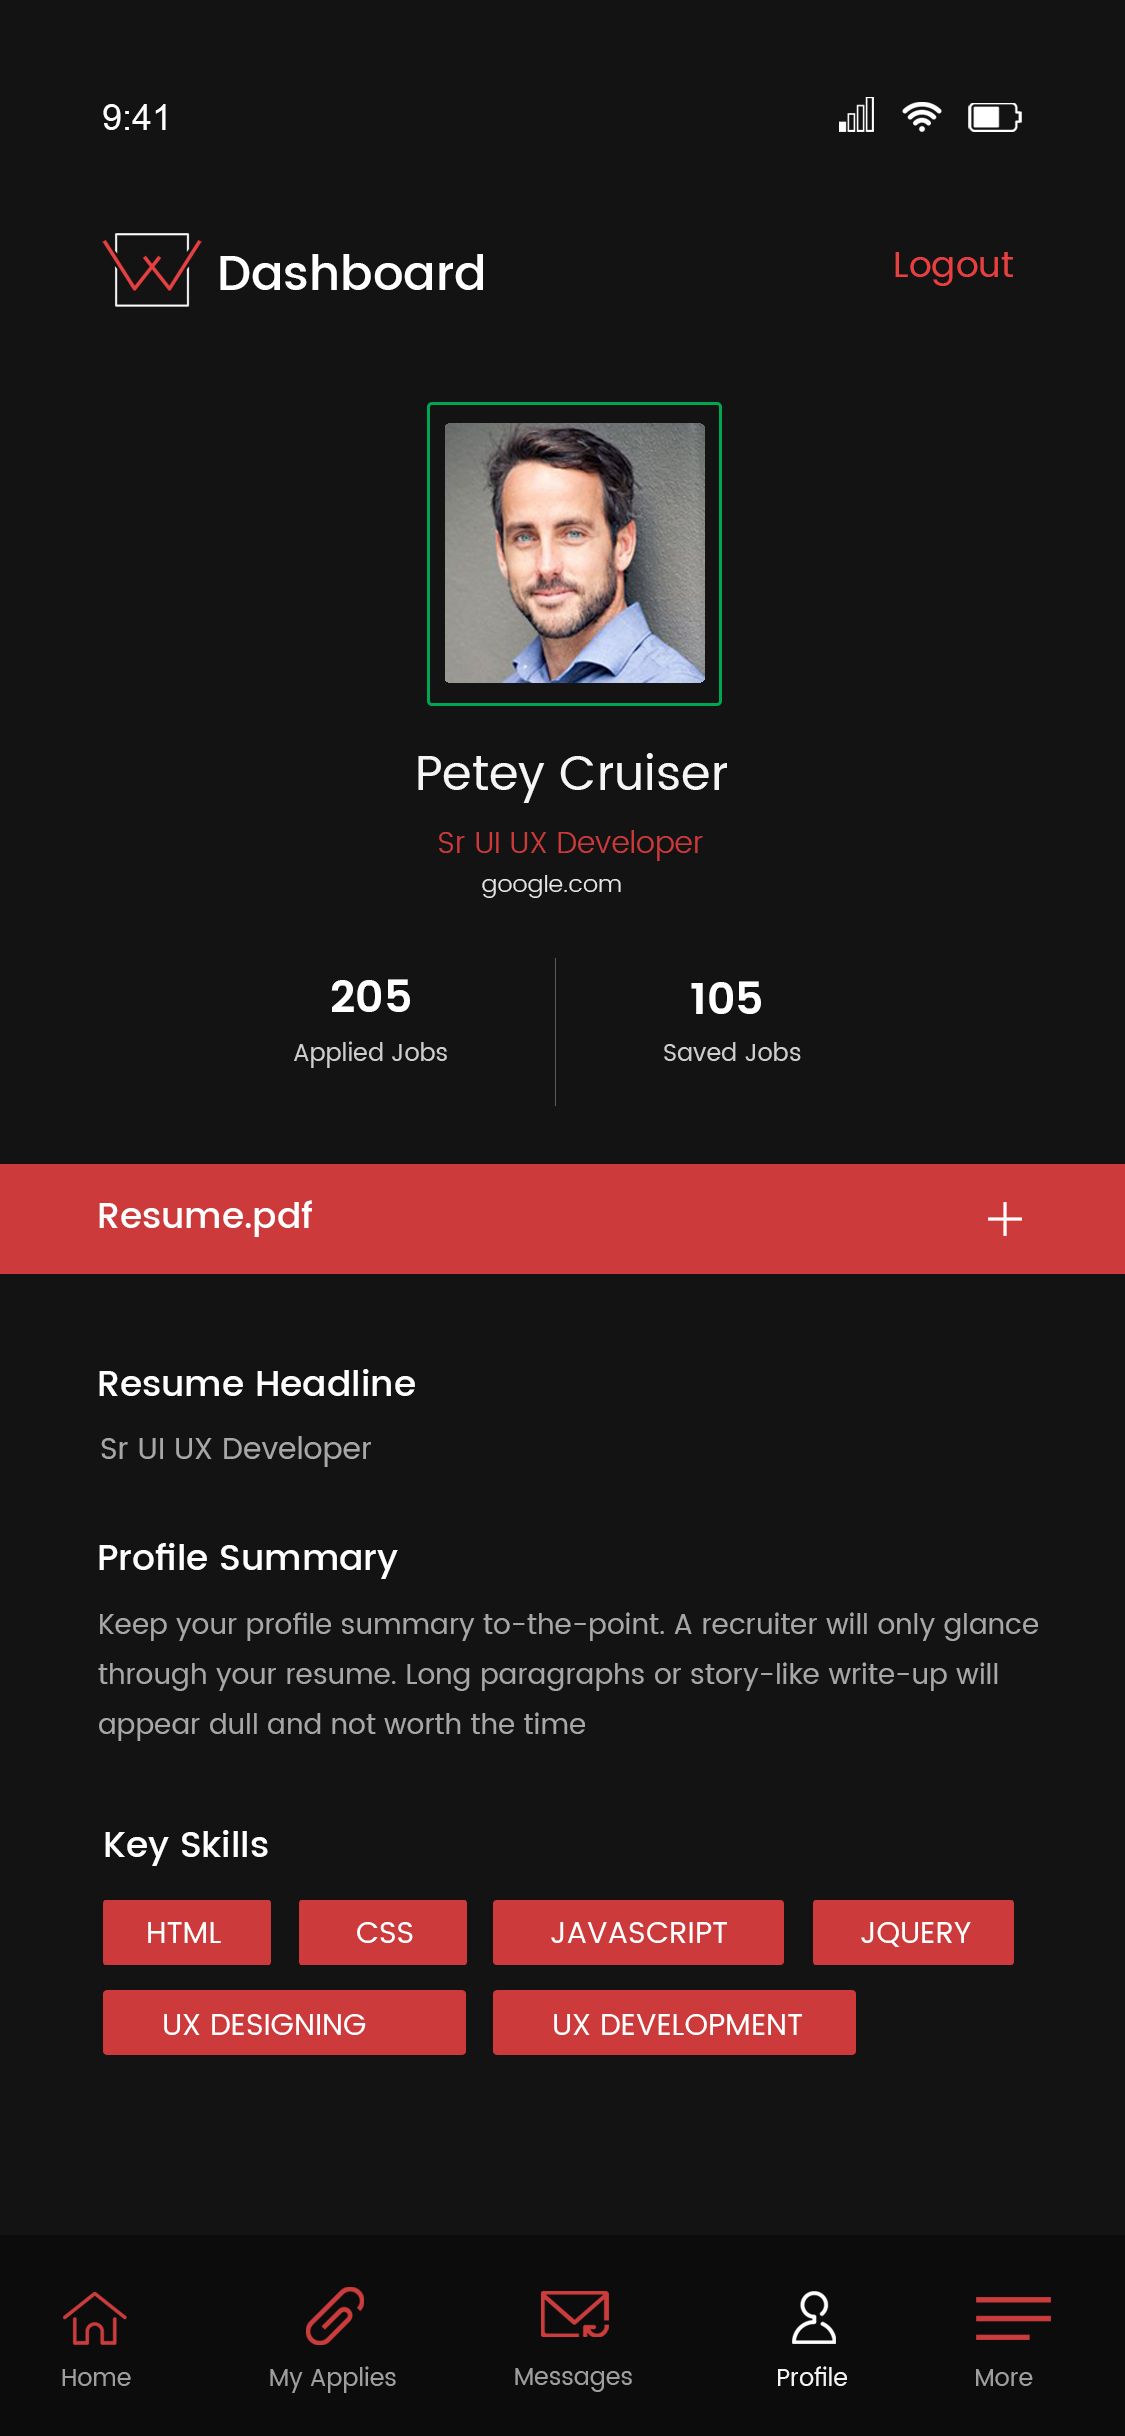Select the CSS skill tag

coord(383,1932)
